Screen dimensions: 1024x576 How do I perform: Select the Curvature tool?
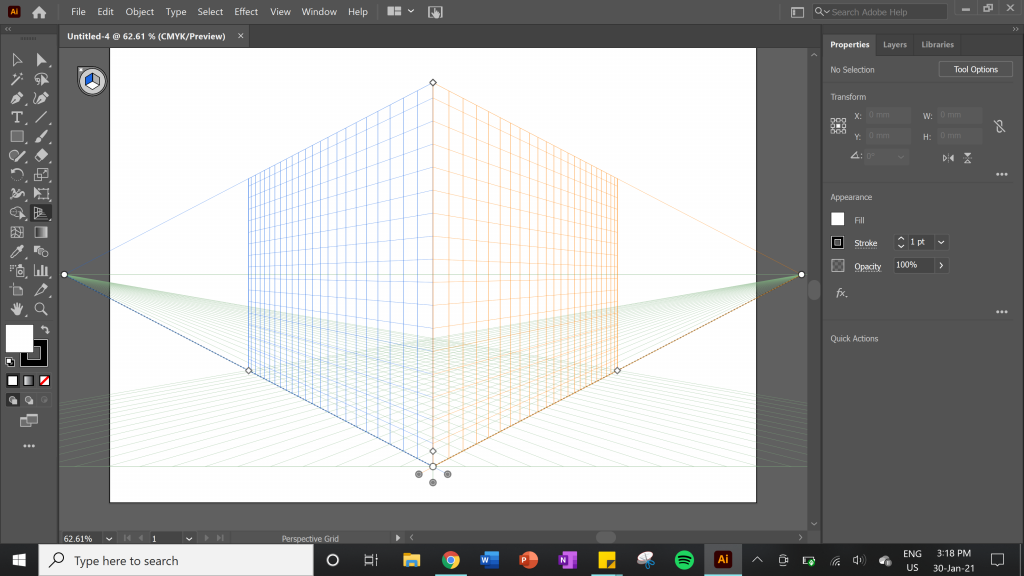click(x=41, y=99)
